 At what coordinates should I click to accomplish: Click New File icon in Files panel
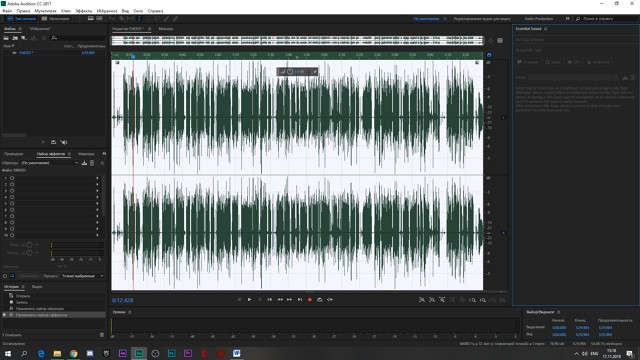tap(24, 38)
